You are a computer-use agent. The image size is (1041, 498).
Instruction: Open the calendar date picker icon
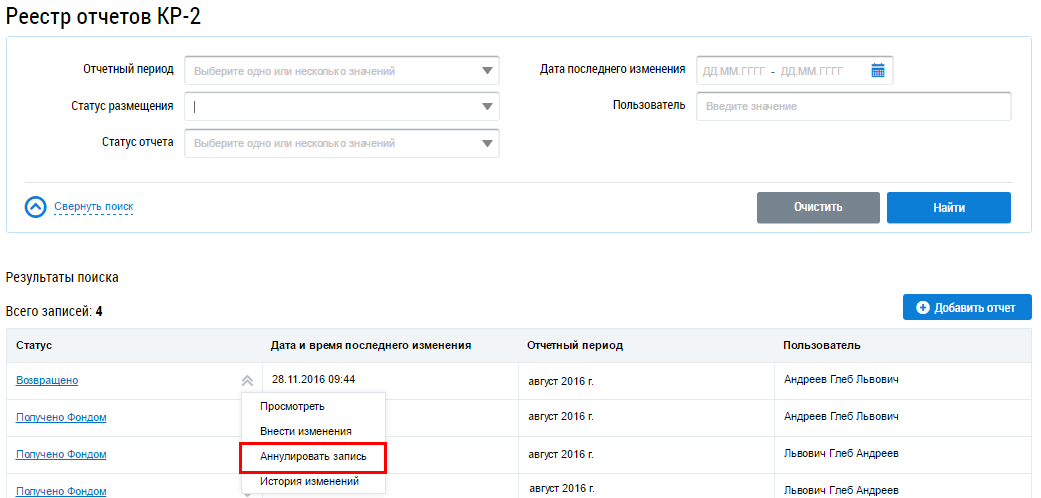tap(878, 70)
